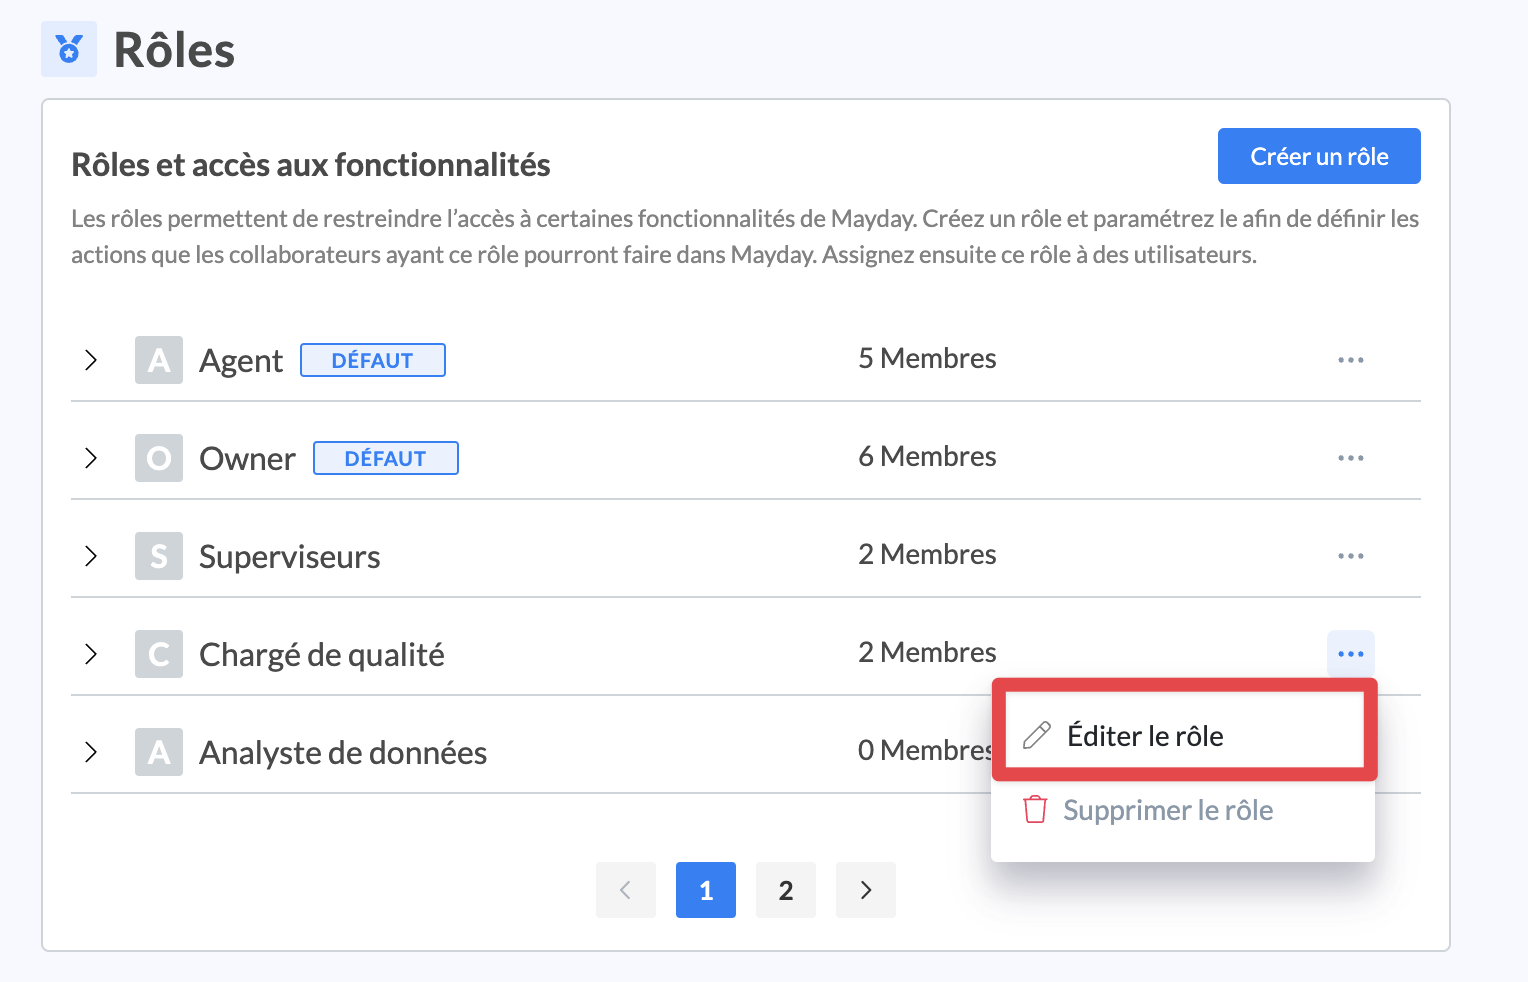The width and height of the screenshot is (1528, 982).
Task: Click the Créer un rôle button
Action: [x=1318, y=156]
